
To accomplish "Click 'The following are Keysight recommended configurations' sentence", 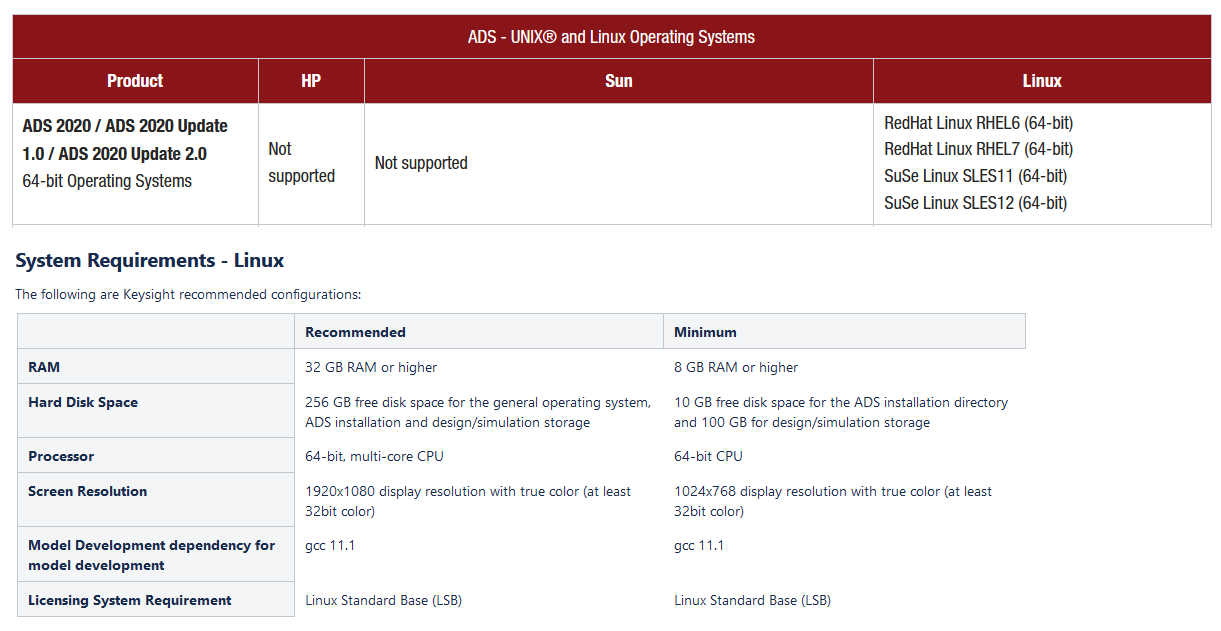I will (188, 295).
